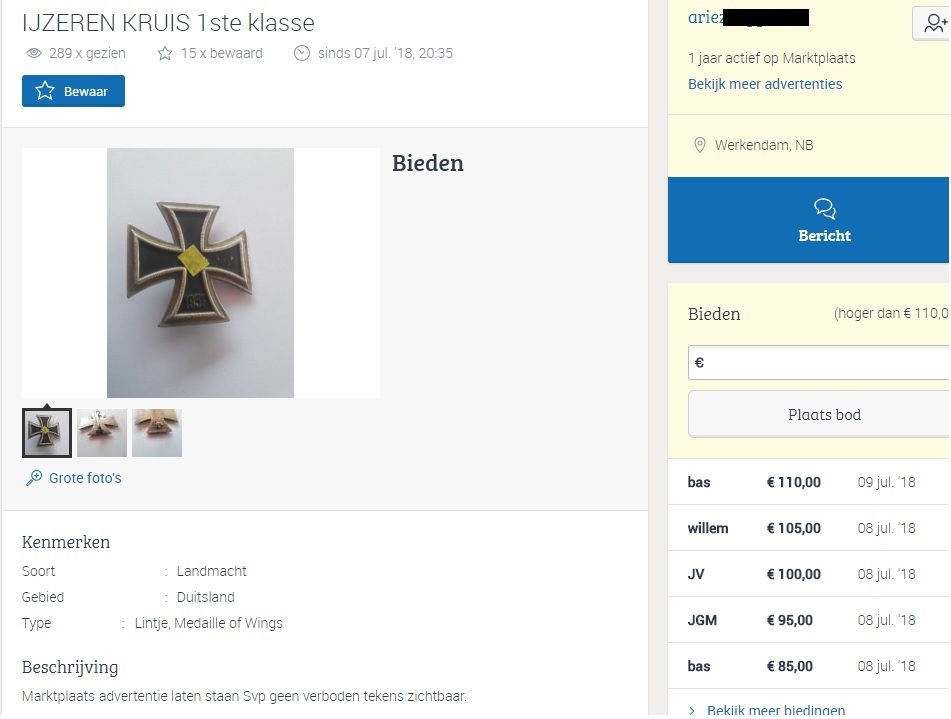The height and width of the screenshot is (719, 951).
Task: Click the location pin icon near Werkendam
Action: pos(699,145)
